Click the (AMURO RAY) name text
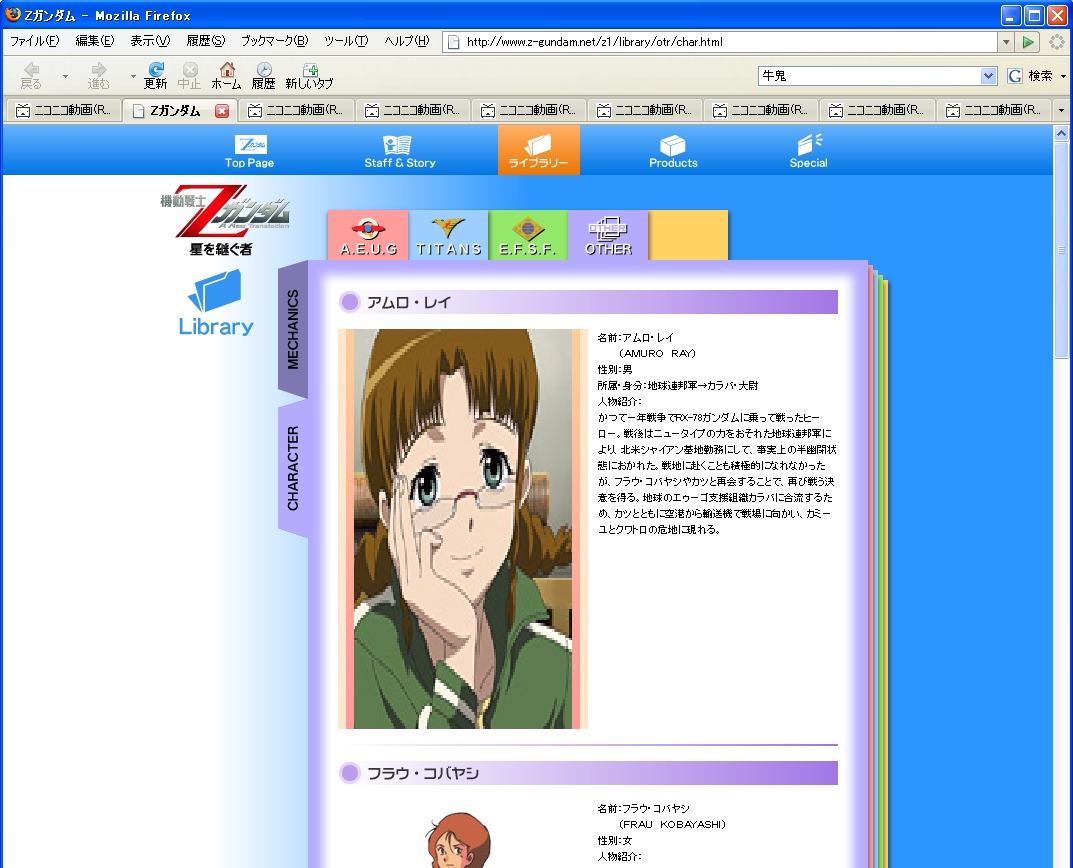 pyautogui.click(x=657, y=353)
